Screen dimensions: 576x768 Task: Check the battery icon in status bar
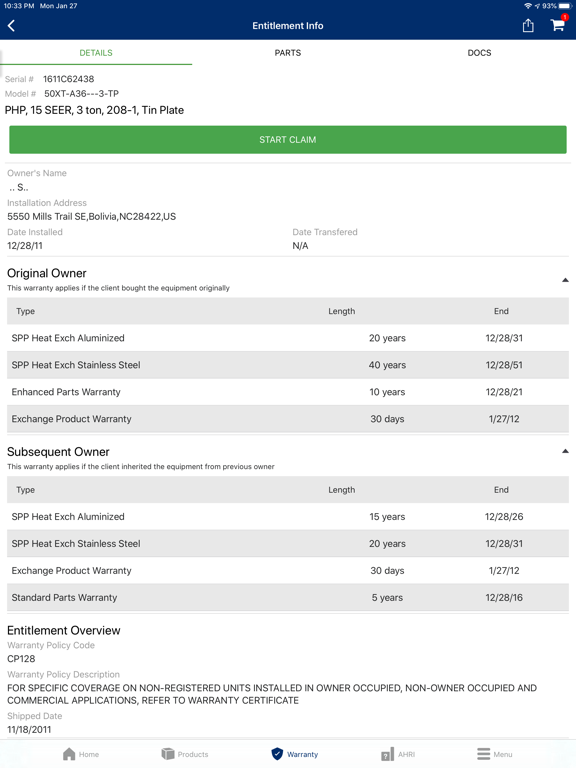coord(565,6)
